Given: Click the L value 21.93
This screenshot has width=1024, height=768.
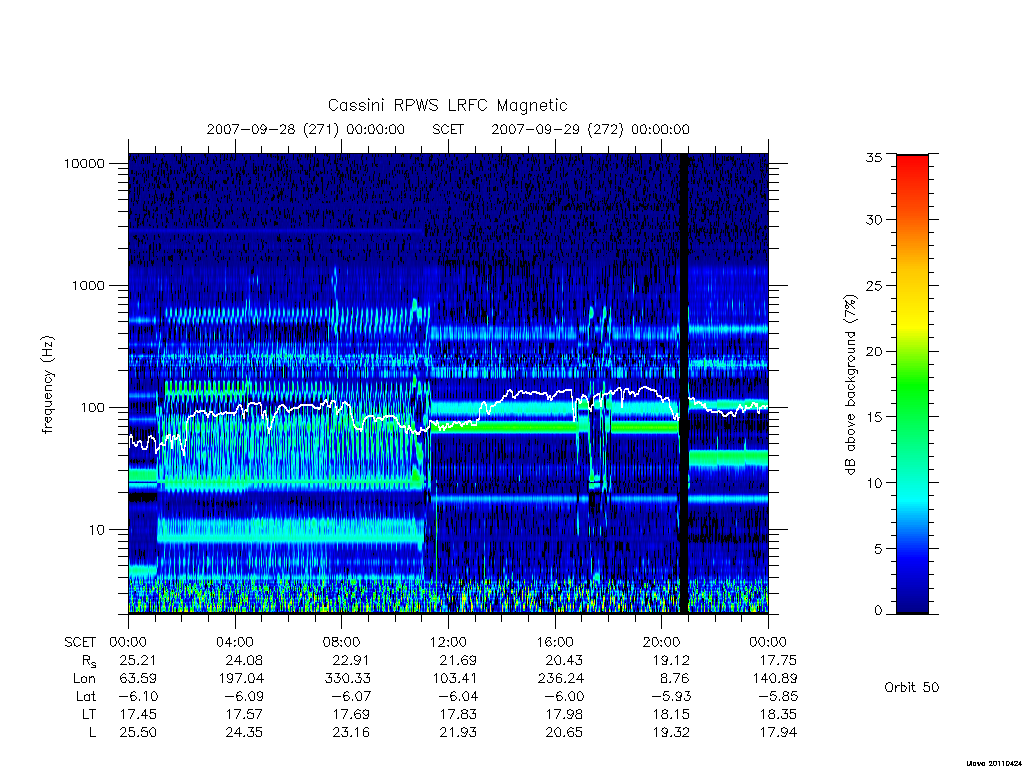Looking at the screenshot, I should pos(458,733).
